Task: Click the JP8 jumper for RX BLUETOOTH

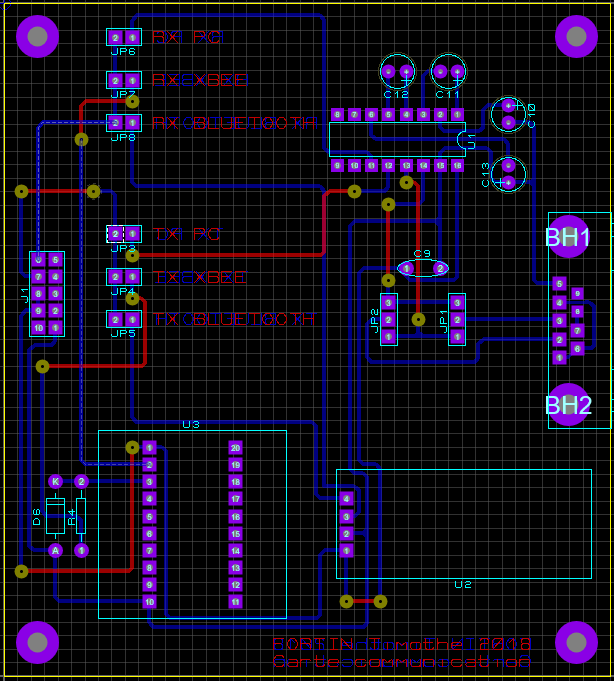Action: point(124,123)
